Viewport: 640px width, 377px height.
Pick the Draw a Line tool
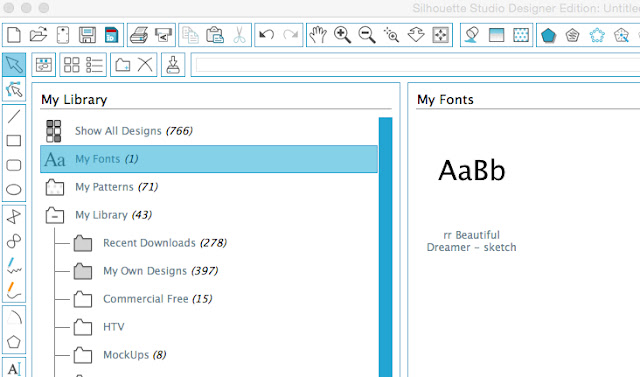coord(14,117)
